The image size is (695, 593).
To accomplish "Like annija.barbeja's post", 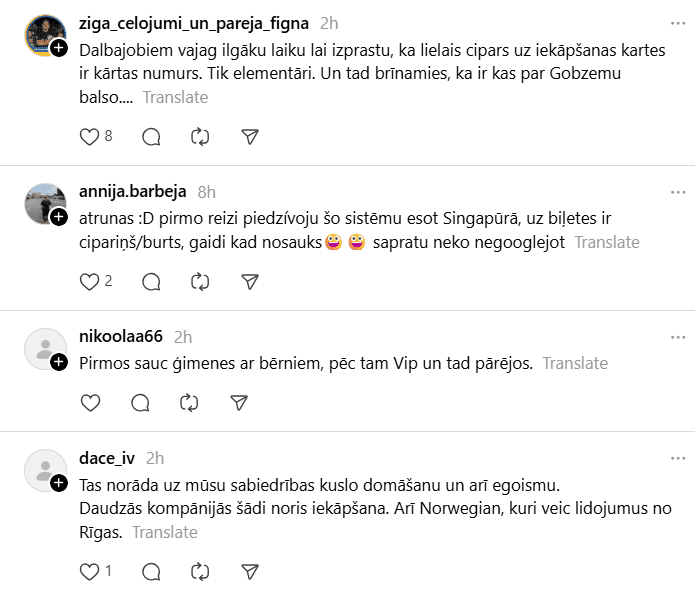I will point(90,281).
